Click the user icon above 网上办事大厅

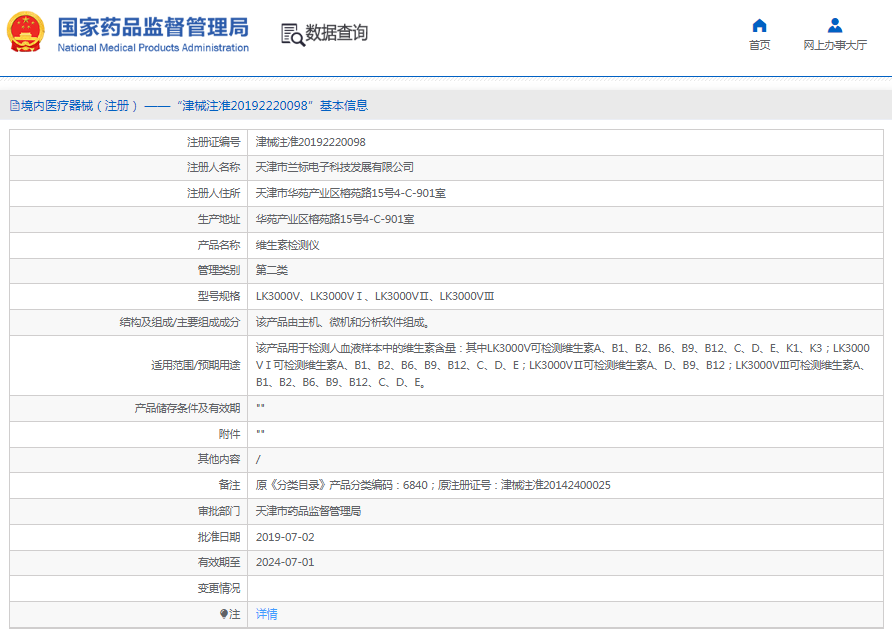835,26
